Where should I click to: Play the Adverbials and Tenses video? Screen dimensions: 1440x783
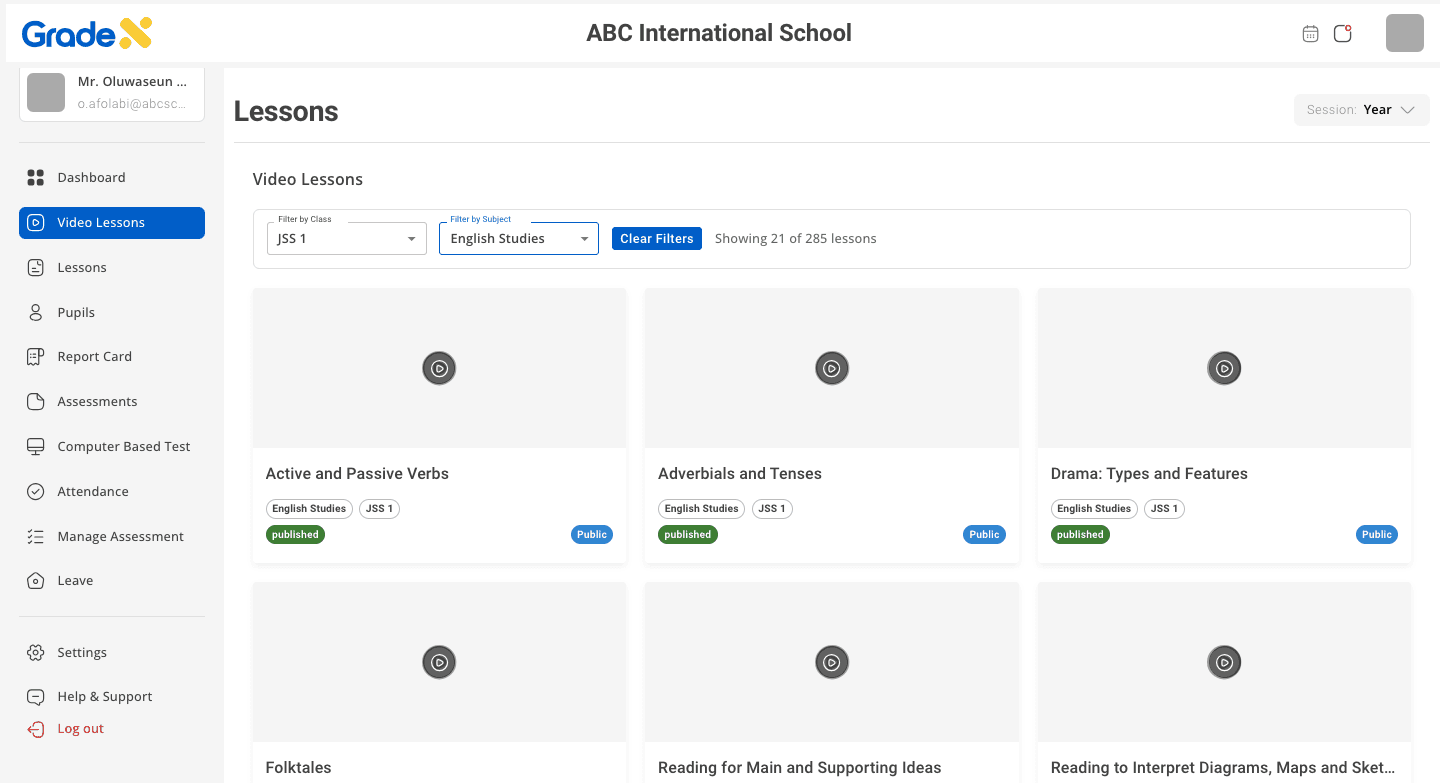[831, 368]
